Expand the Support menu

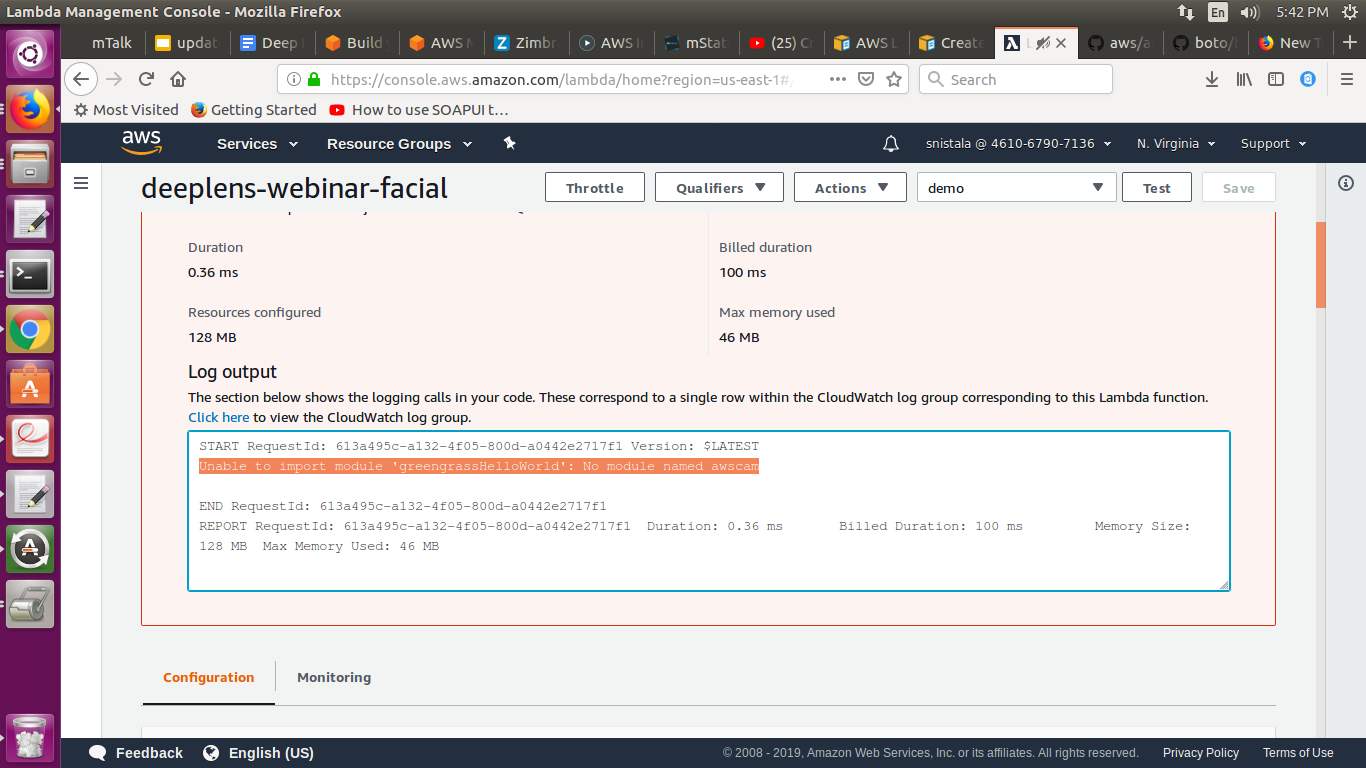coord(1274,144)
